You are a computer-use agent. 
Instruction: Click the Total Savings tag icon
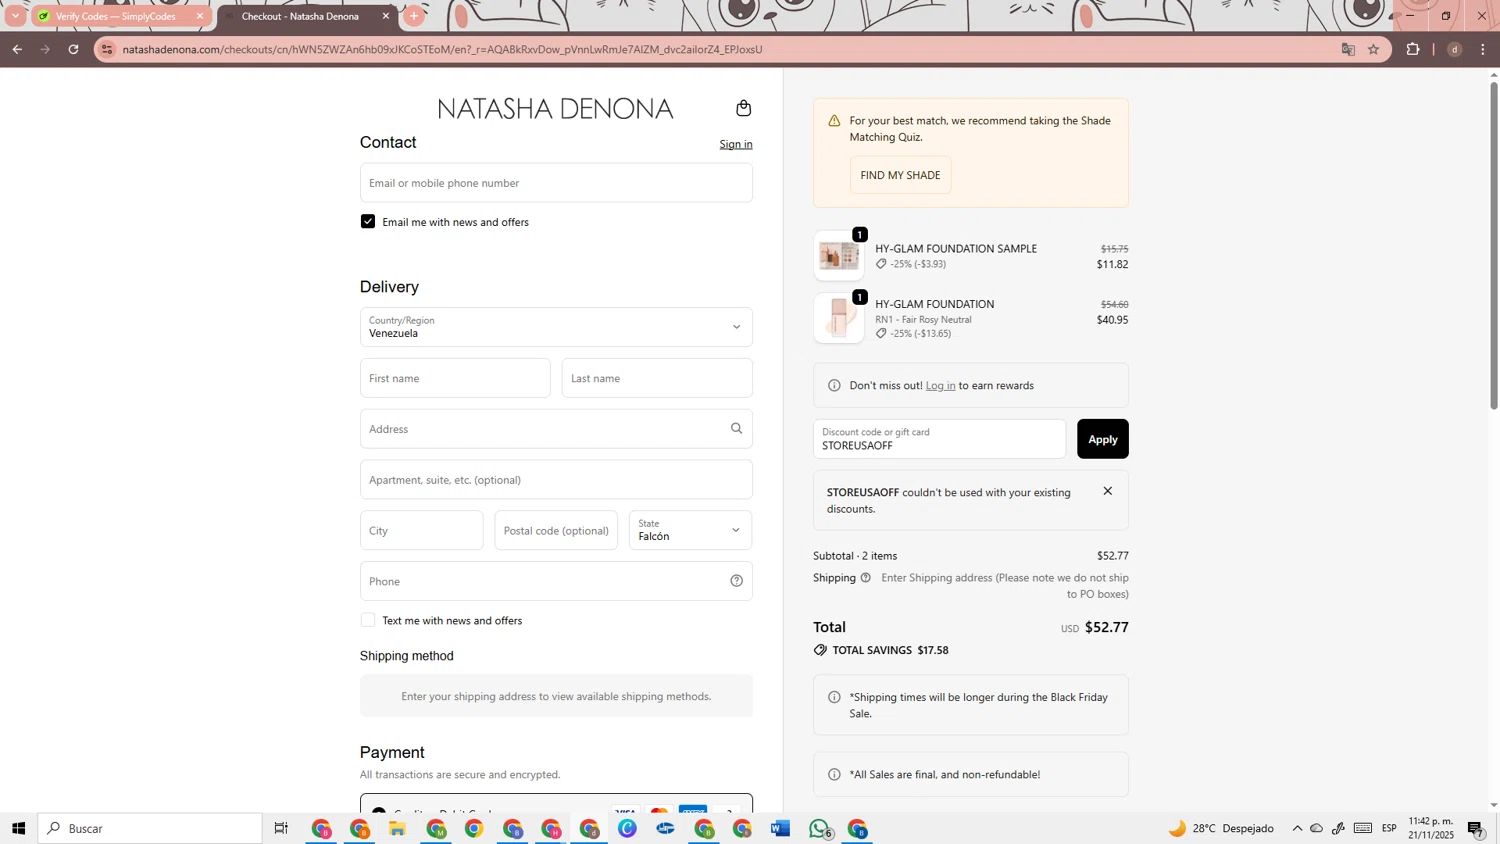tap(820, 650)
